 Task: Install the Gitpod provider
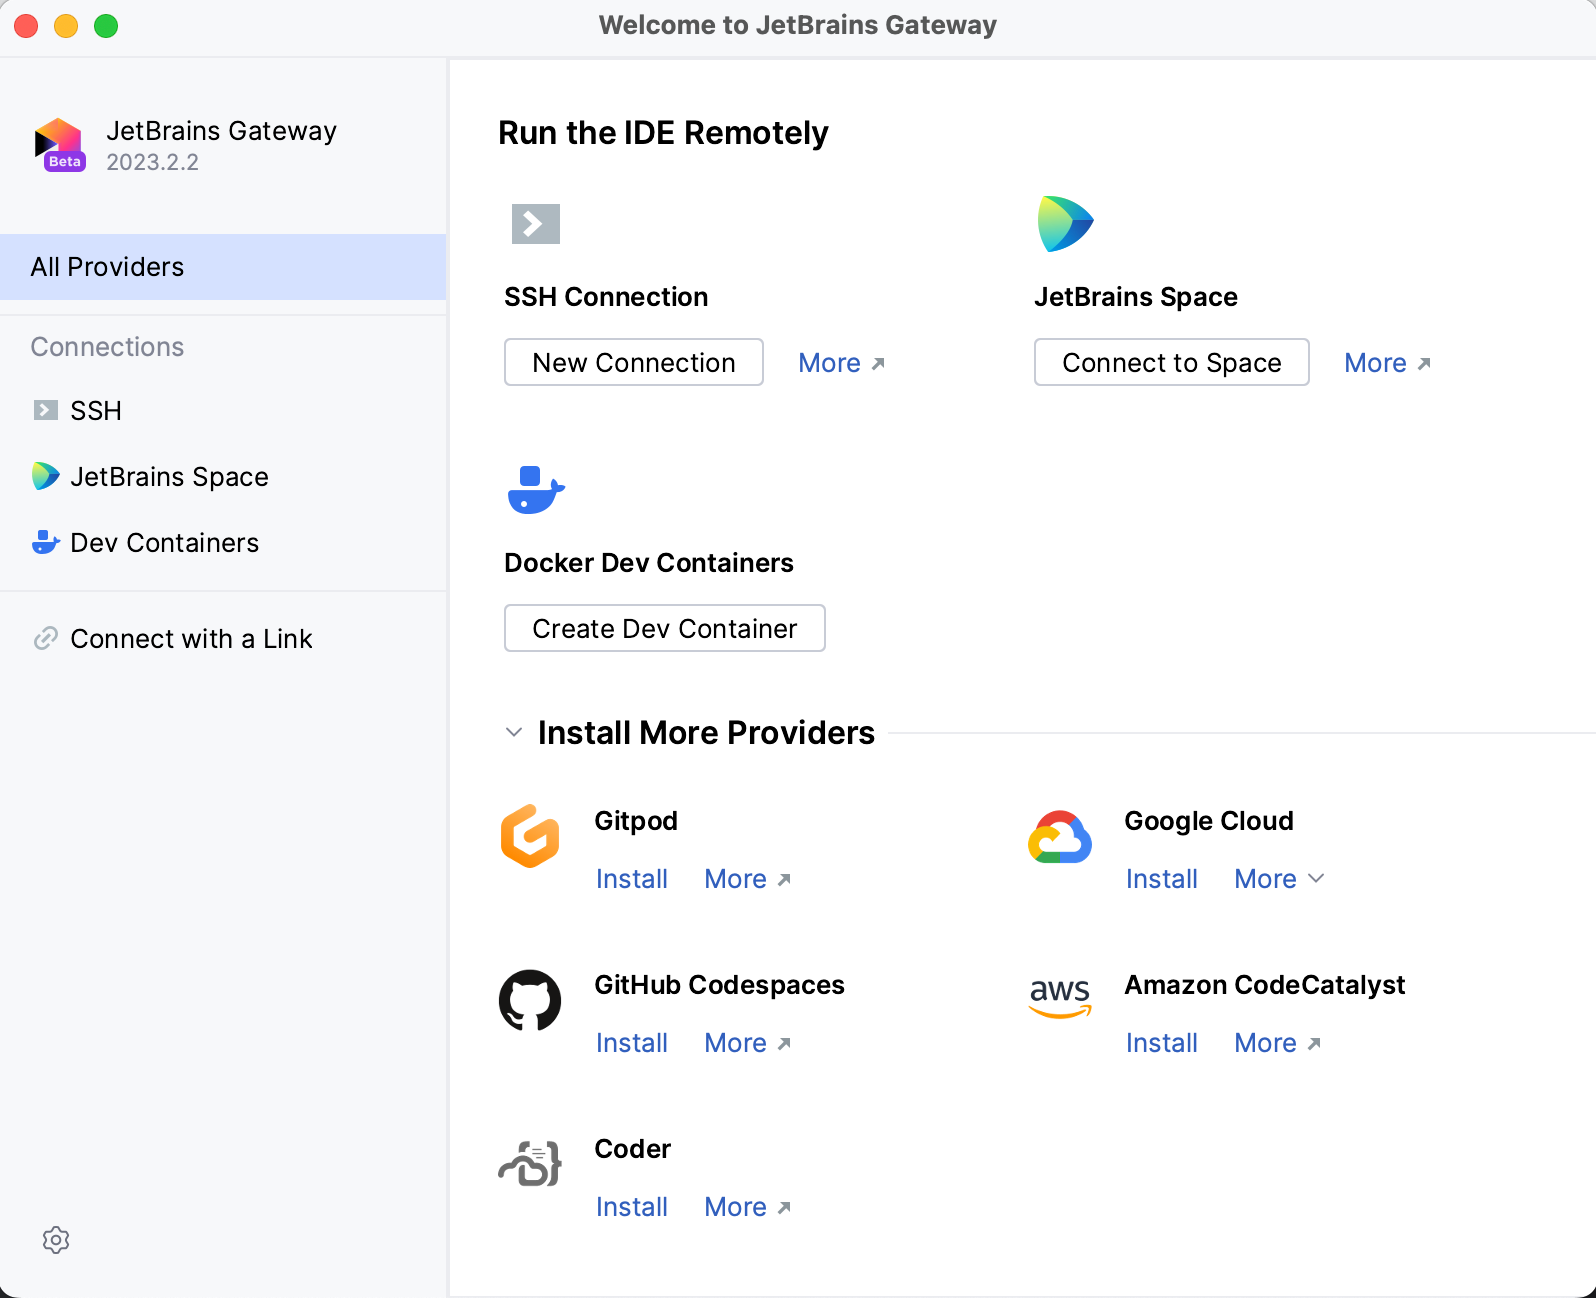tap(632, 879)
